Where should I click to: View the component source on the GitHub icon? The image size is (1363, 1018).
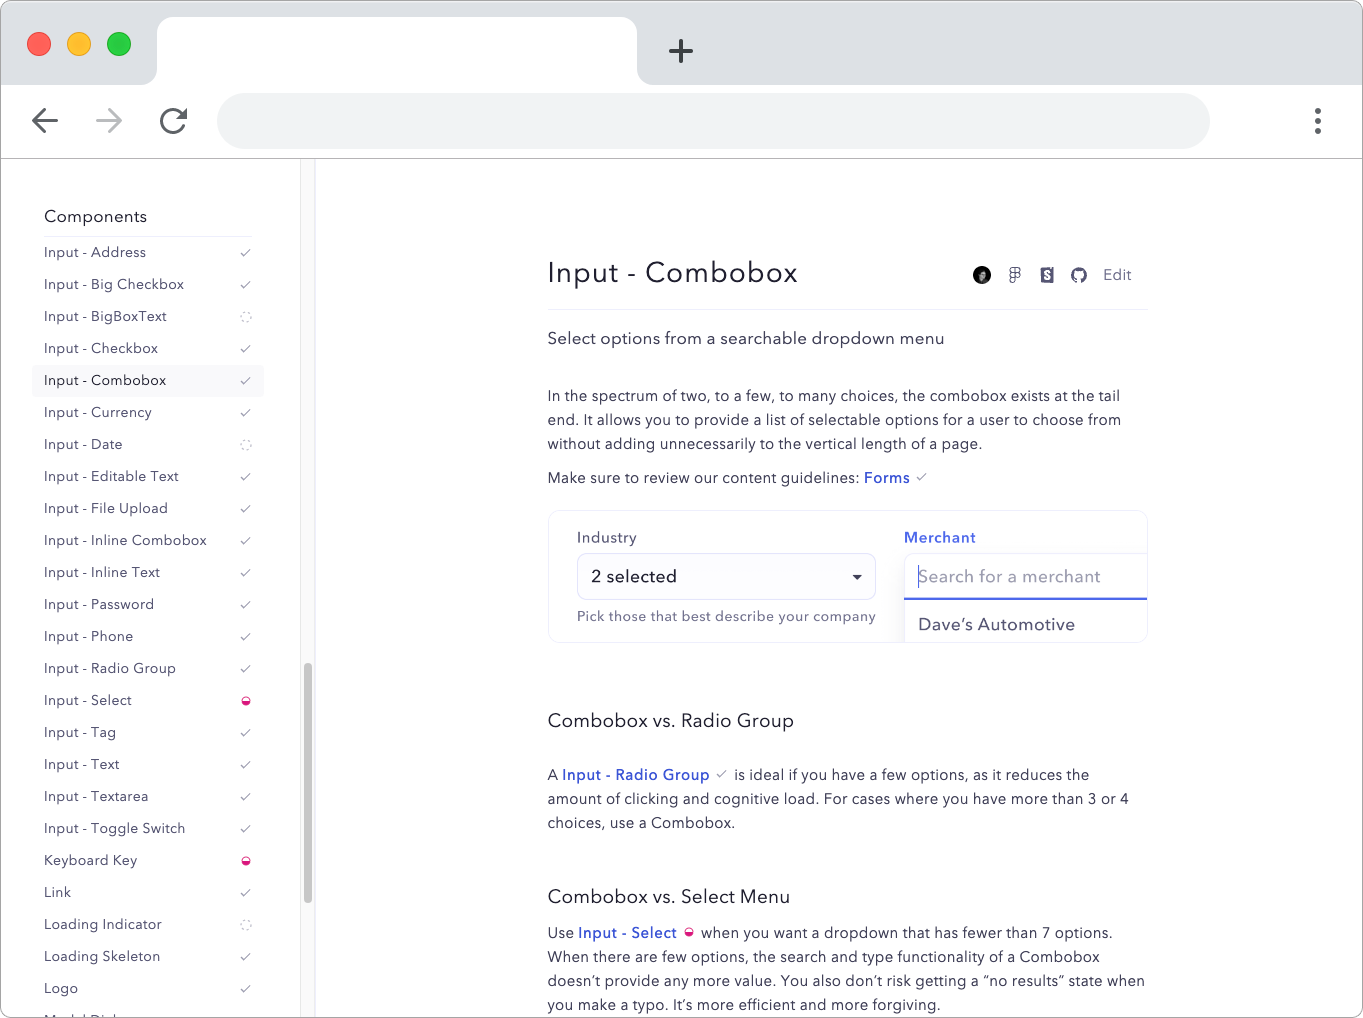[1079, 274]
